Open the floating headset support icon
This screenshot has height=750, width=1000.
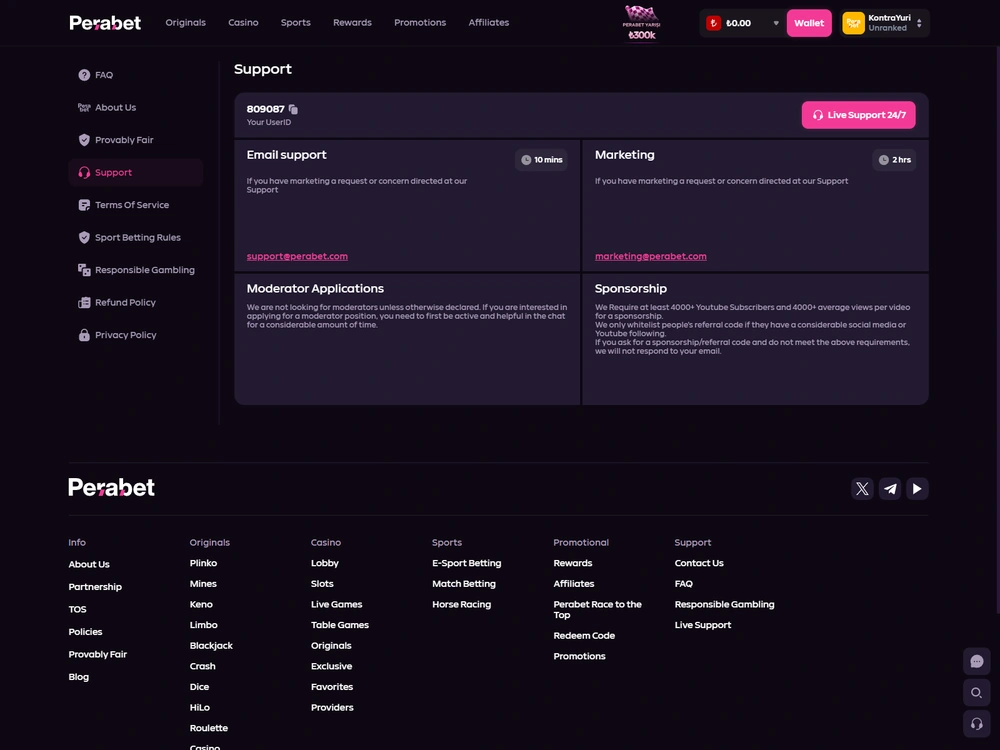[976, 724]
